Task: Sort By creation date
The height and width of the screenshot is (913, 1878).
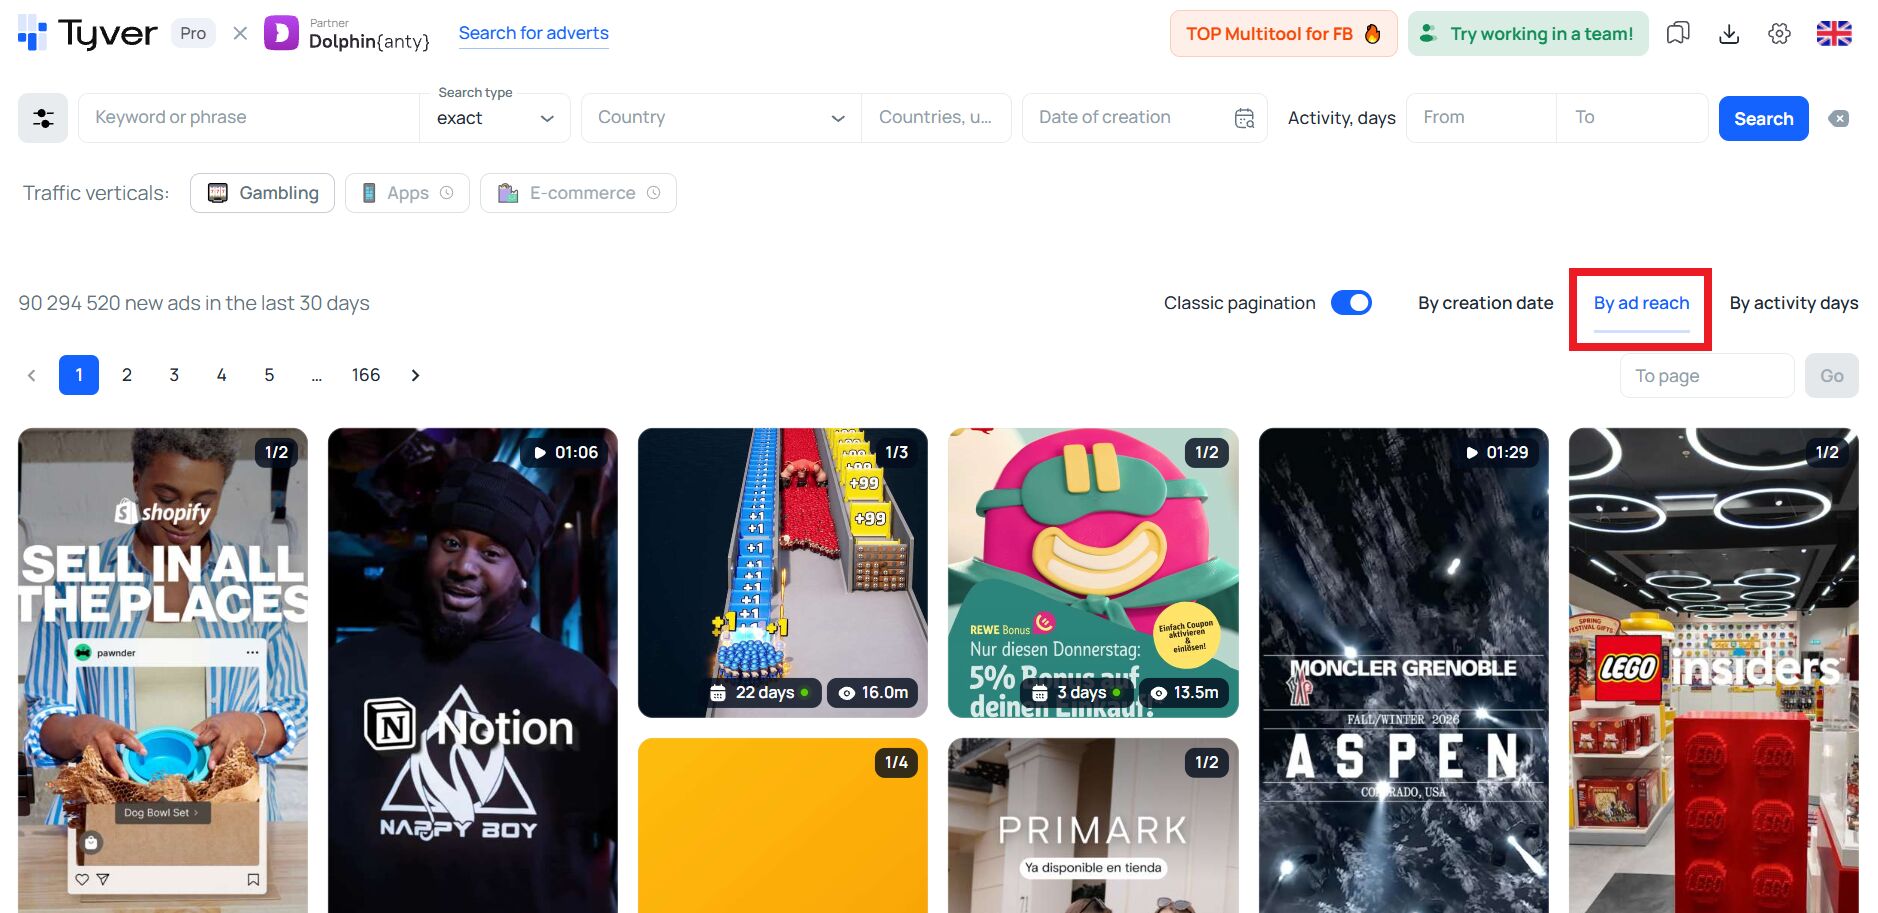Action: [x=1485, y=303]
